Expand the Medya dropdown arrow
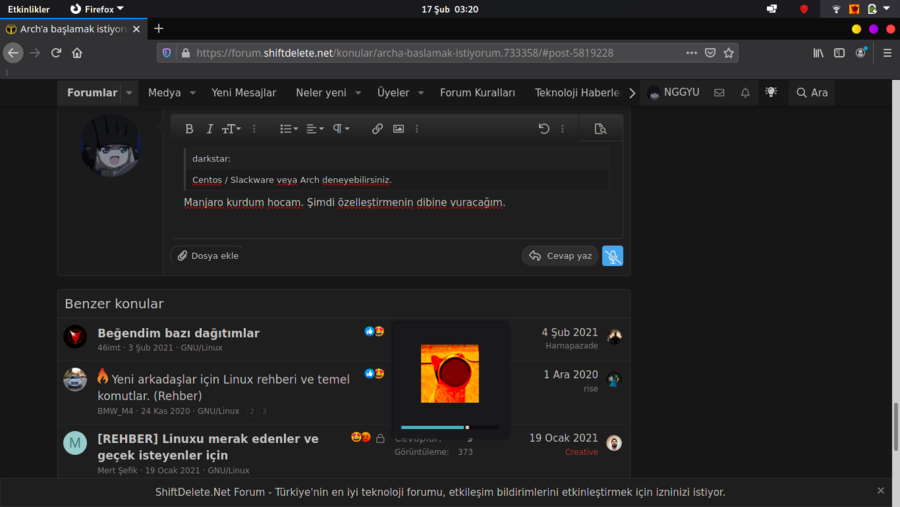 tap(193, 92)
